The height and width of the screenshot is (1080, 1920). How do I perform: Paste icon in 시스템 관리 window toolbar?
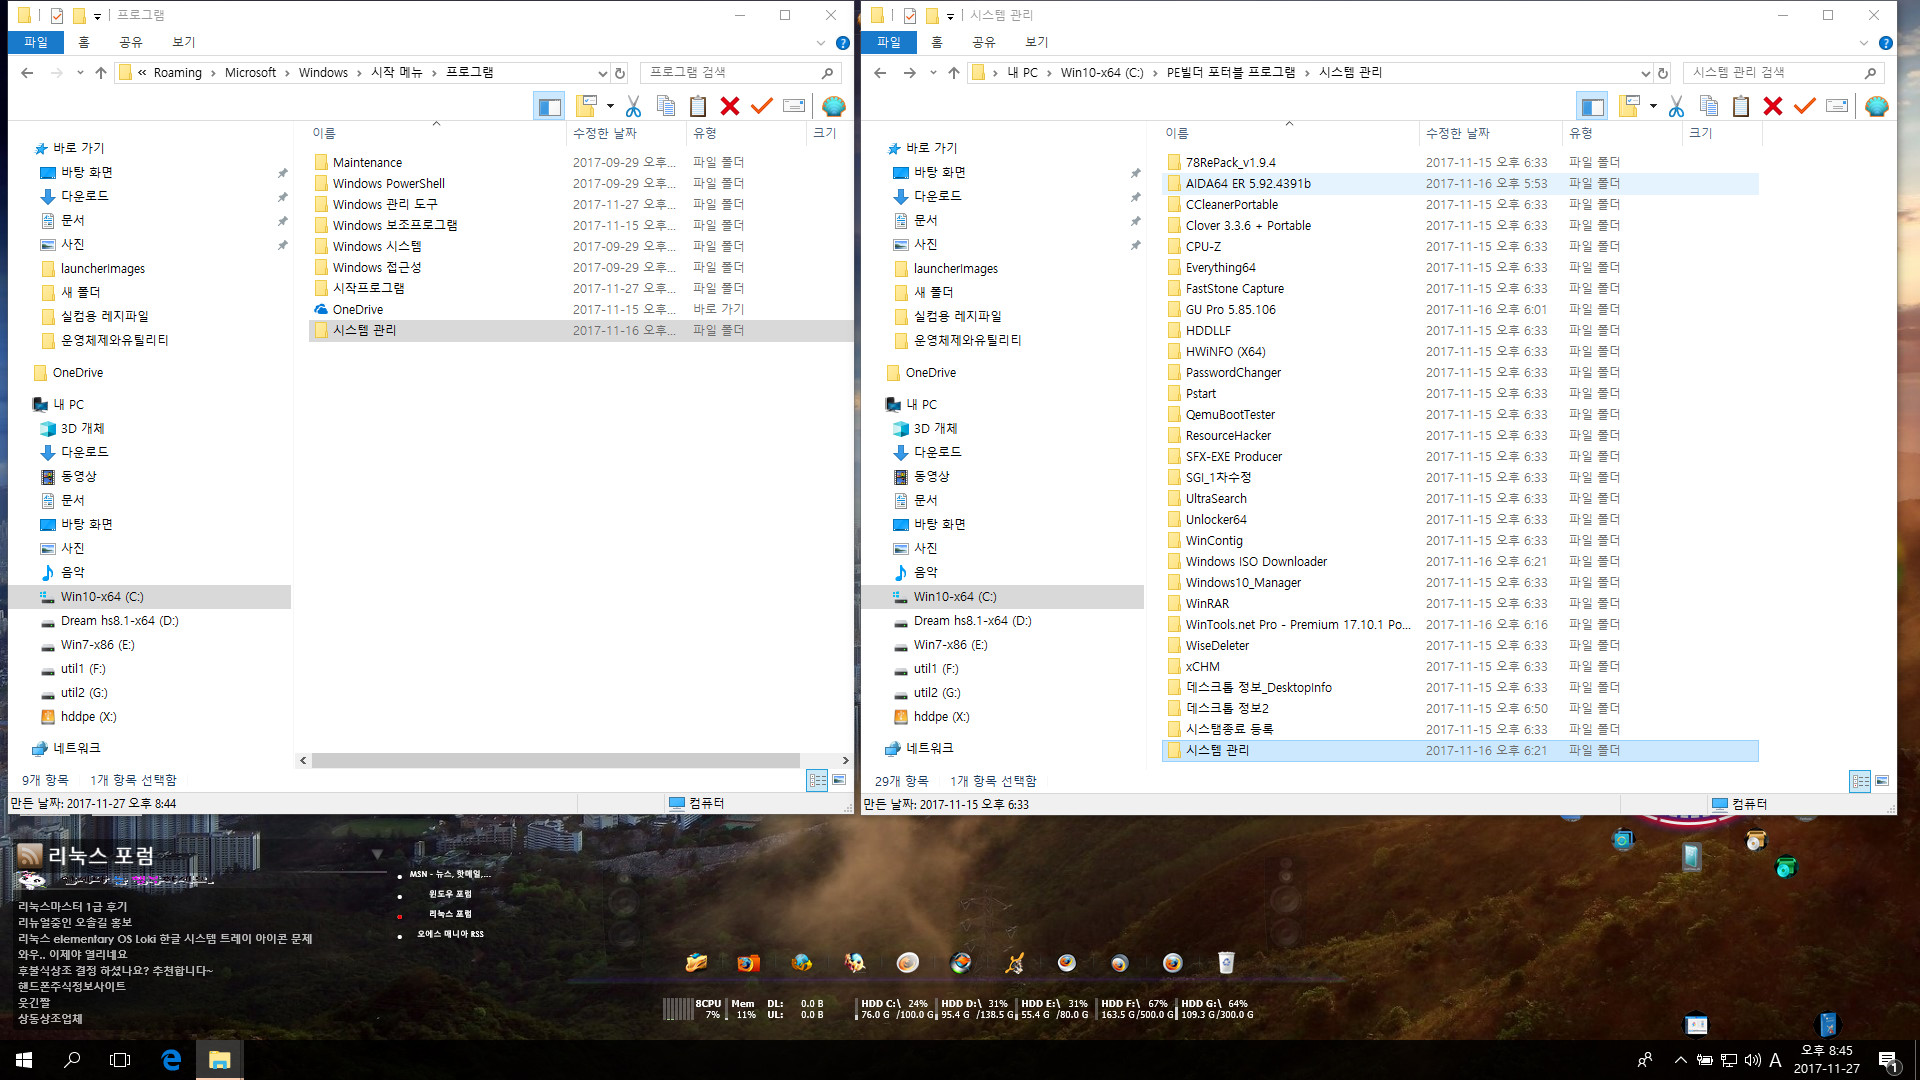1741,106
